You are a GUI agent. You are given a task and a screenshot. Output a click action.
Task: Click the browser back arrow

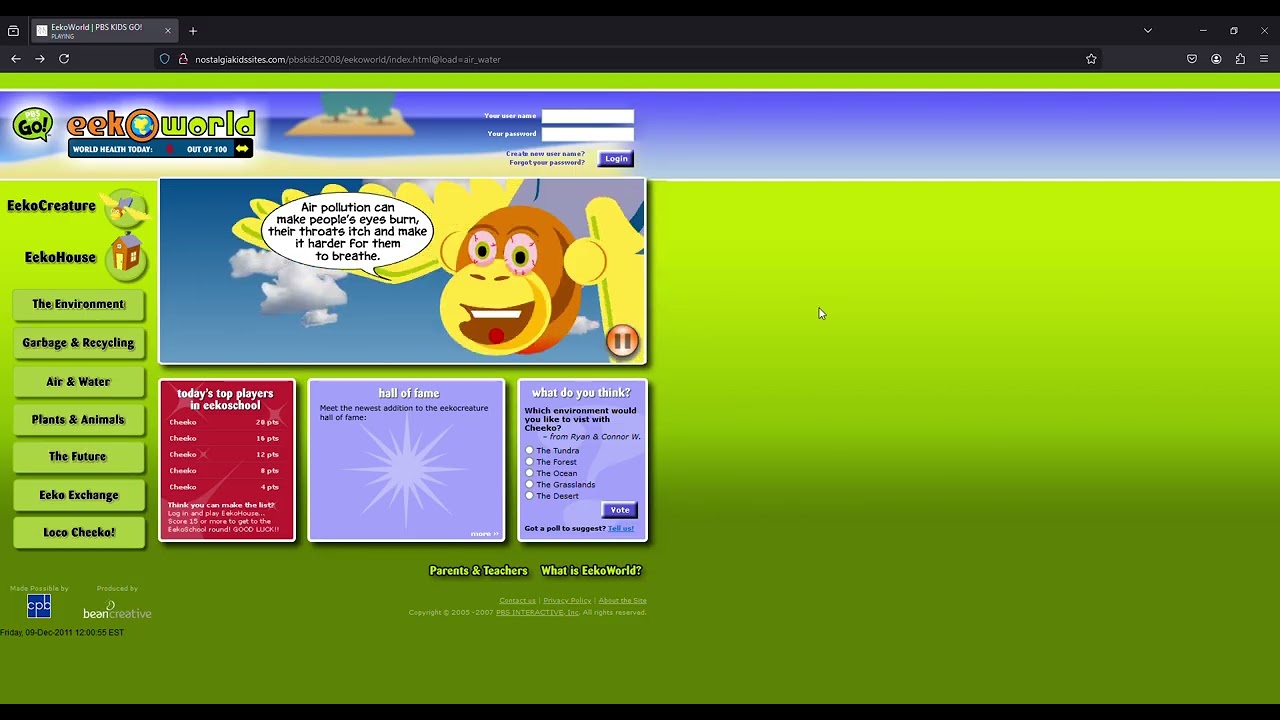pyautogui.click(x=16, y=59)
